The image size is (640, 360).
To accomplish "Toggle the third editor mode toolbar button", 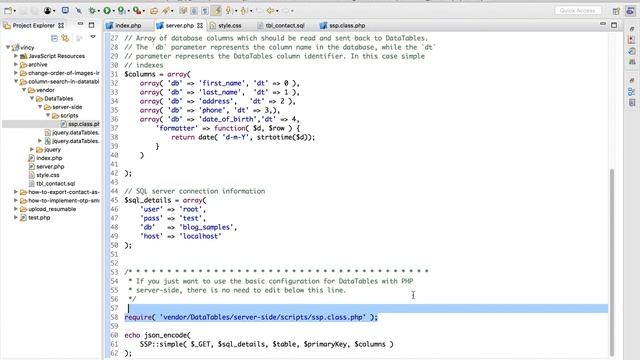I will (205, 11).
